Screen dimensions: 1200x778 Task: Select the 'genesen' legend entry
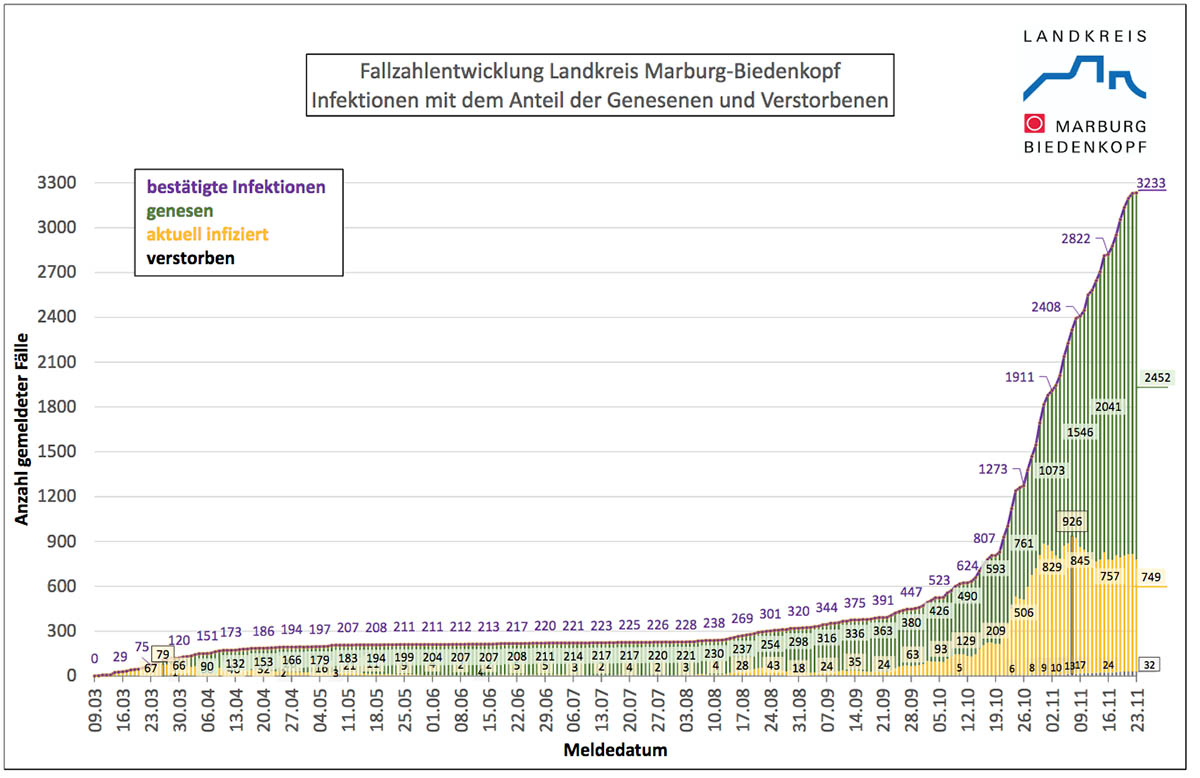[178, 211]
